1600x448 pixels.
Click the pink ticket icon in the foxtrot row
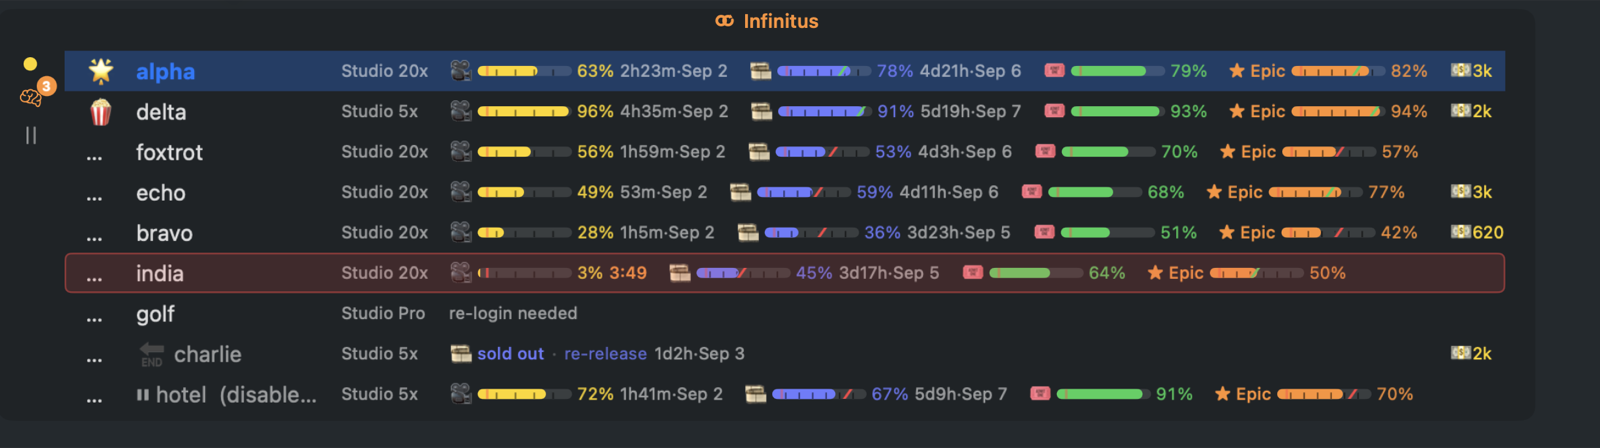coord(1045,151)
